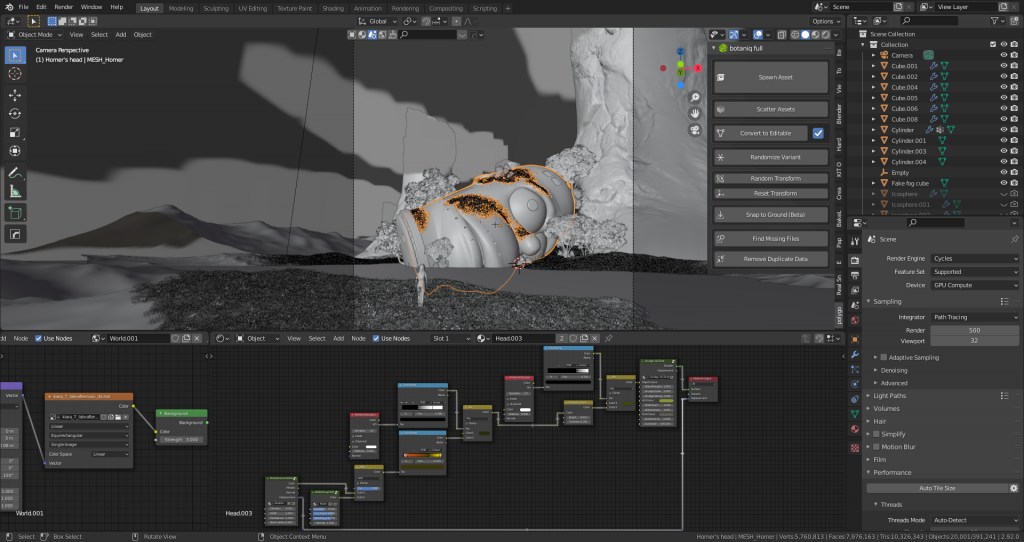Toggle Use Nodes checkbox in shader editor

[x=376, y=338]
